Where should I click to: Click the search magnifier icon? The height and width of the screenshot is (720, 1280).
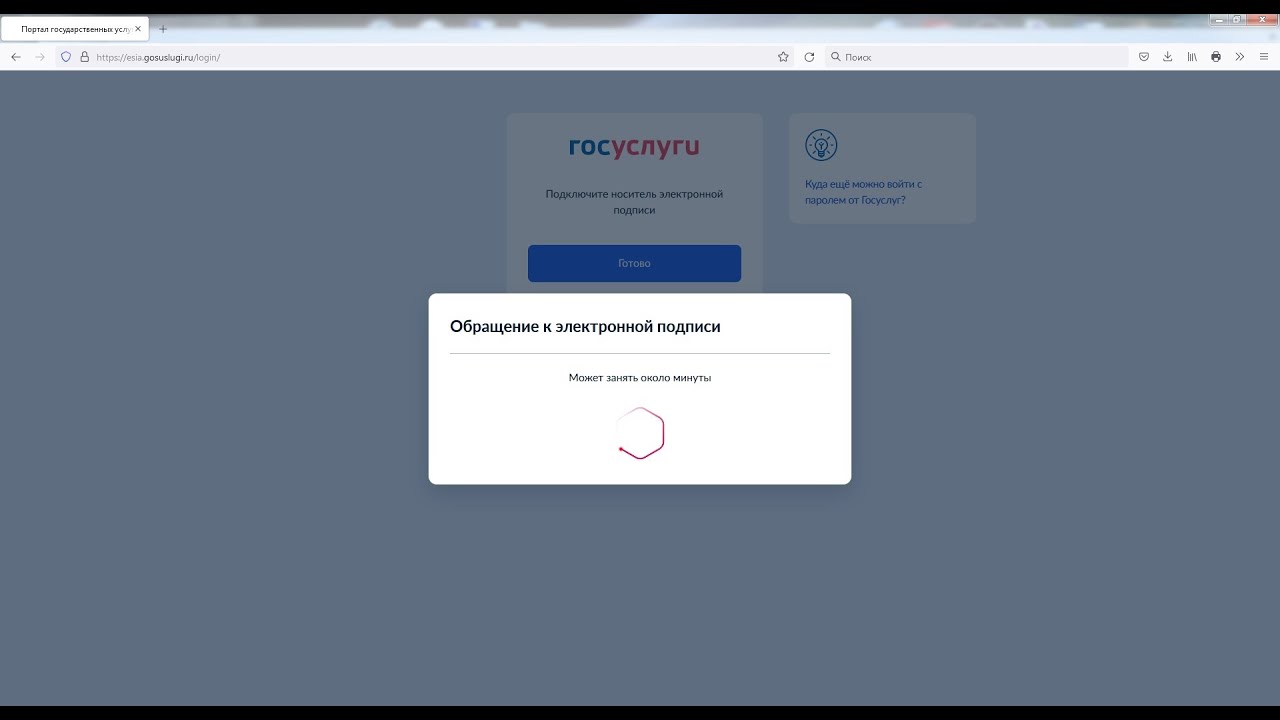(x=836, y=57)
